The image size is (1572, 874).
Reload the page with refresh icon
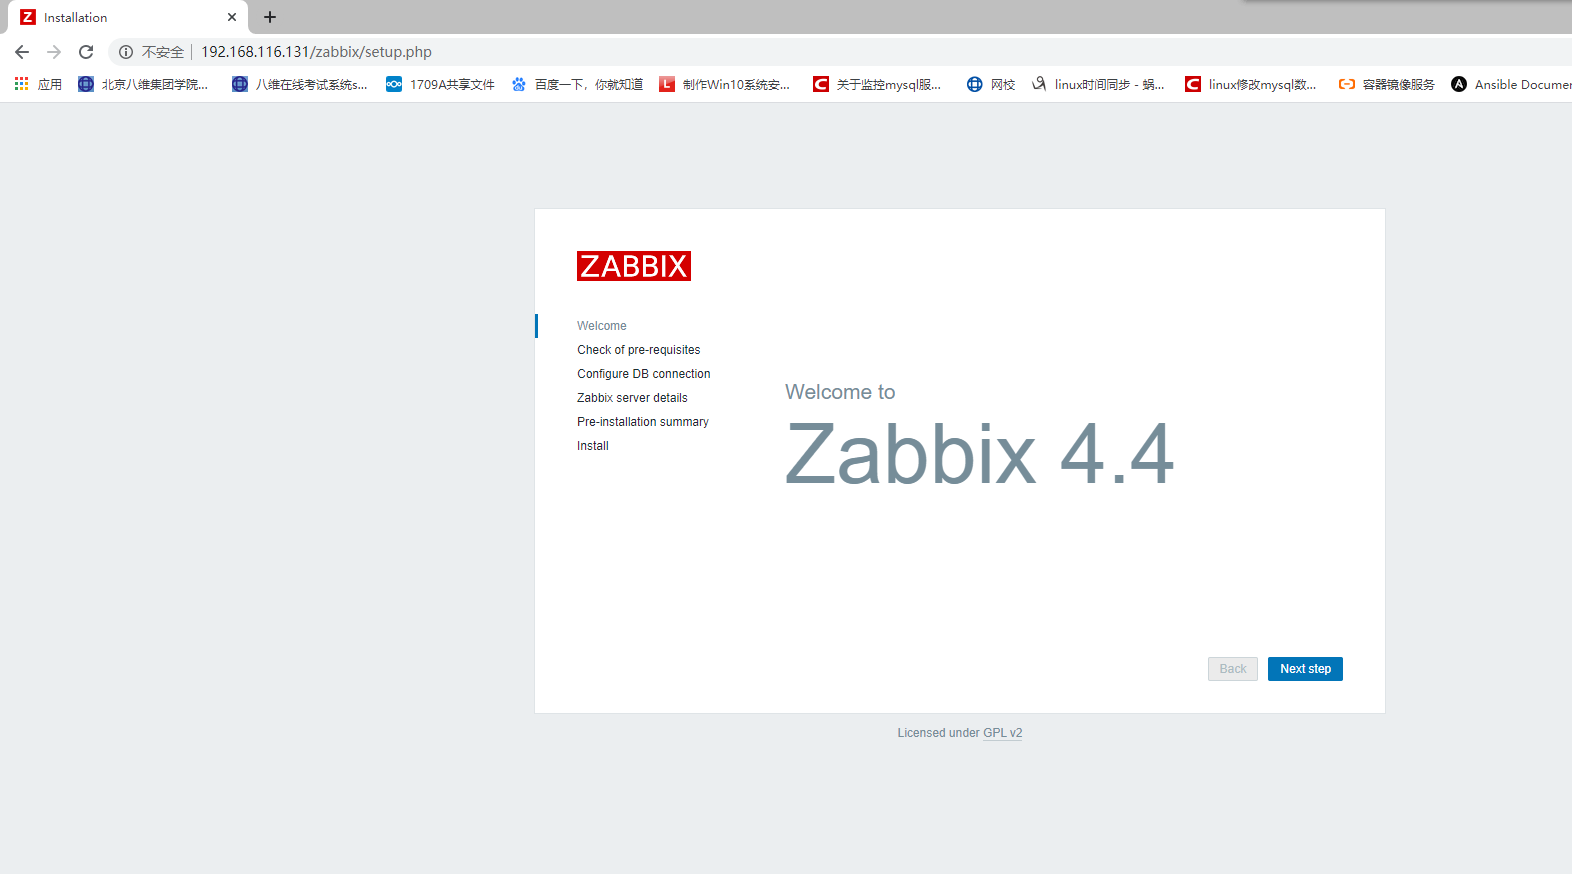[x=86, y=52]
